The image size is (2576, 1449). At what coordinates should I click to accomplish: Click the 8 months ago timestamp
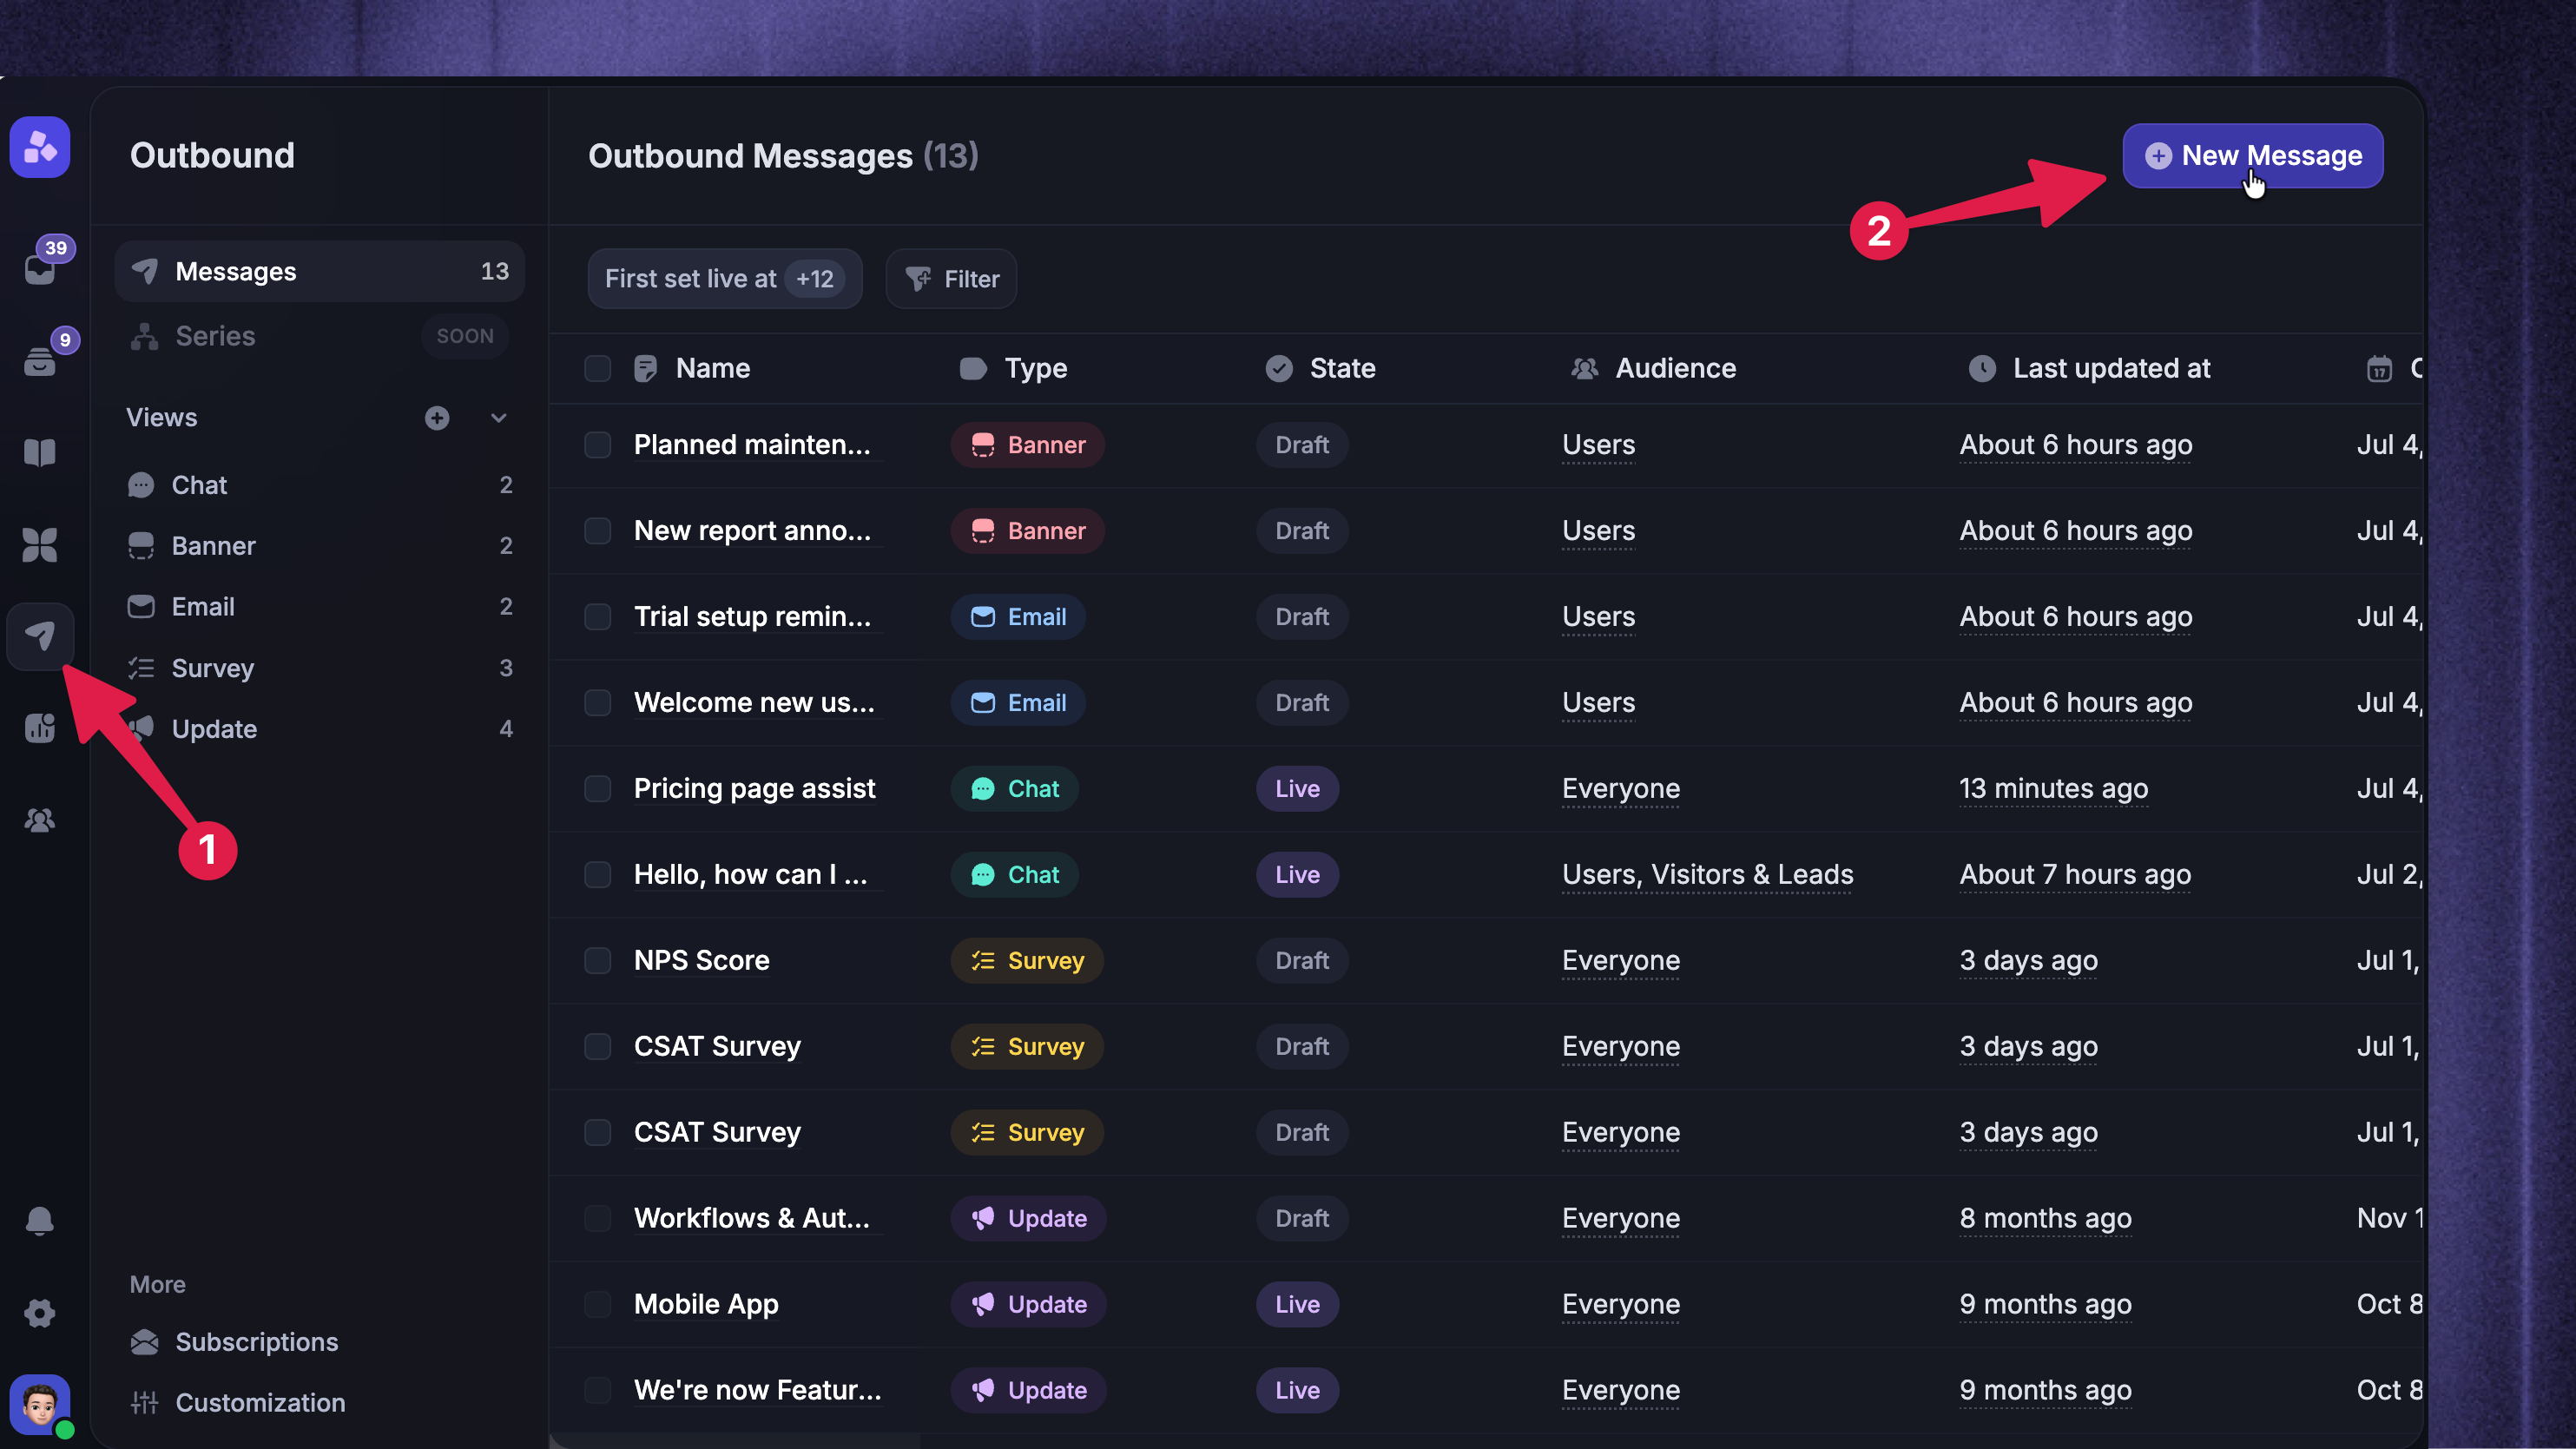2046,1219
